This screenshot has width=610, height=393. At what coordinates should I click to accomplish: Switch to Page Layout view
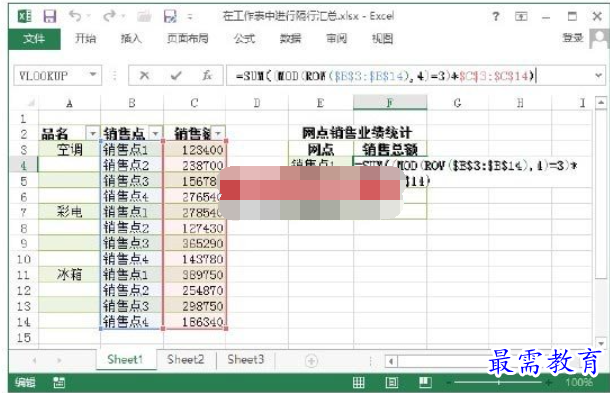391,382
